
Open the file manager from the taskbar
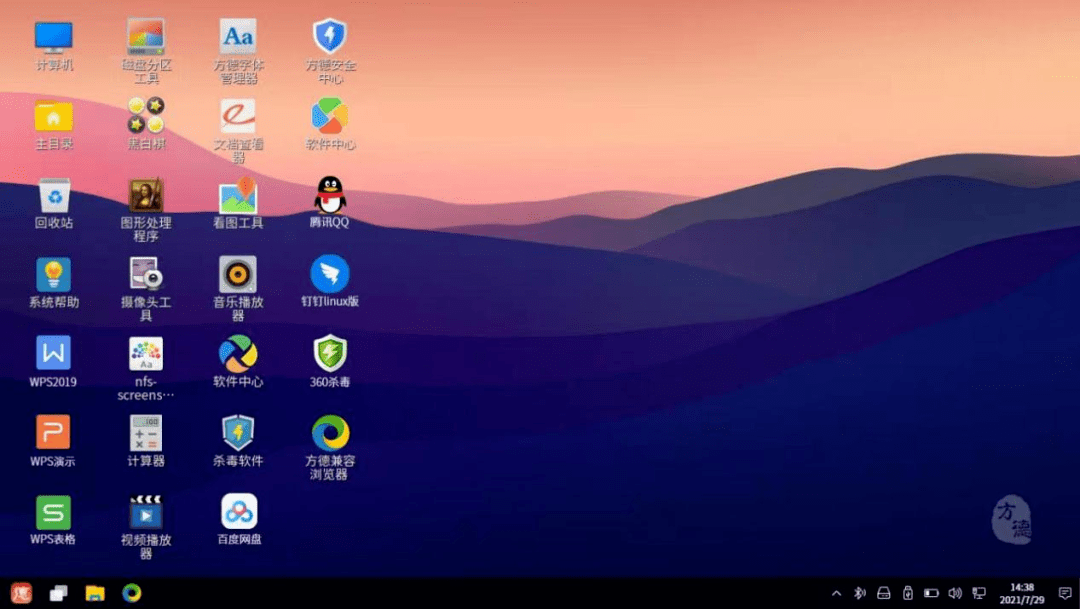(x=95, y=593)
